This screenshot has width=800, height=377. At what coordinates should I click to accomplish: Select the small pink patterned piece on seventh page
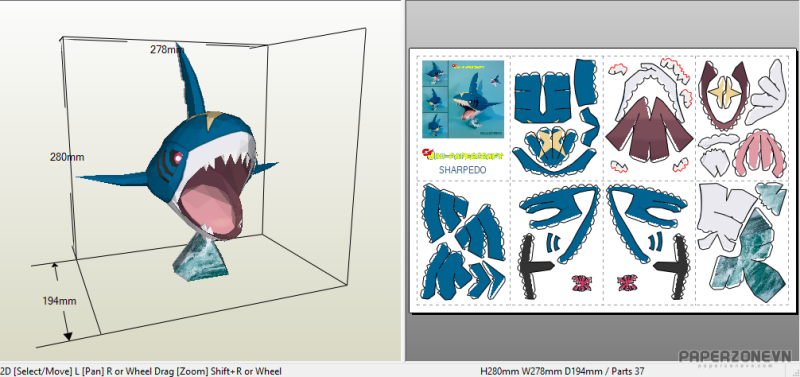tap(627, 283)
